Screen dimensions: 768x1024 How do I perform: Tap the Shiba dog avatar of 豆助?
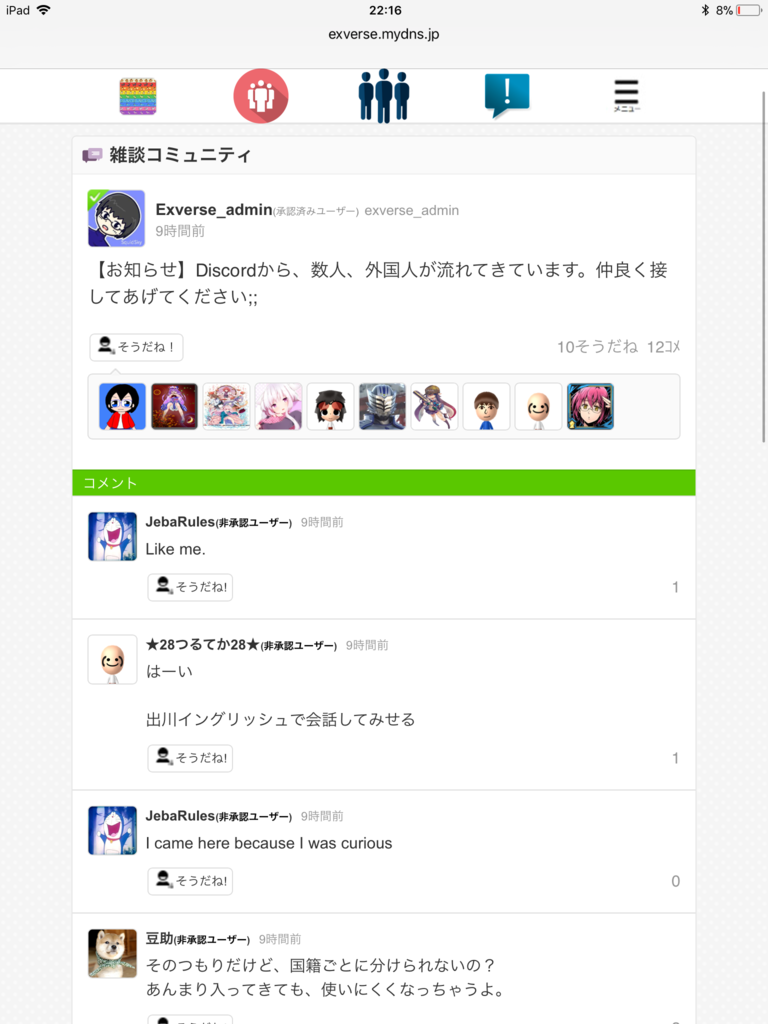[x=112, y=953]
